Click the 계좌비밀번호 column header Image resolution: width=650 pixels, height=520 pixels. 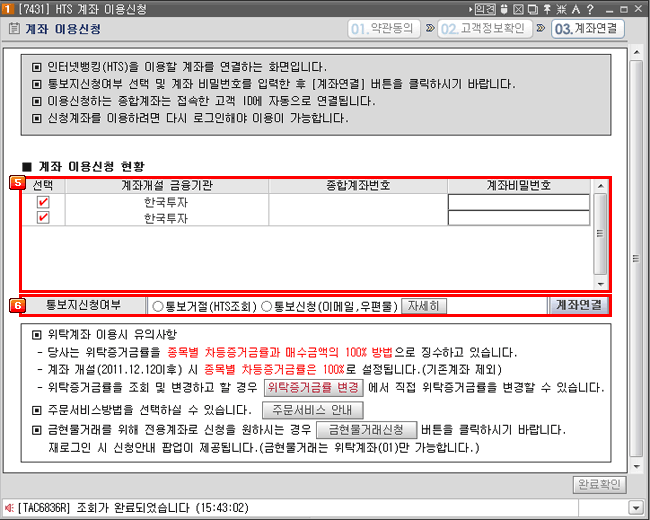click(x=519, y=185)
